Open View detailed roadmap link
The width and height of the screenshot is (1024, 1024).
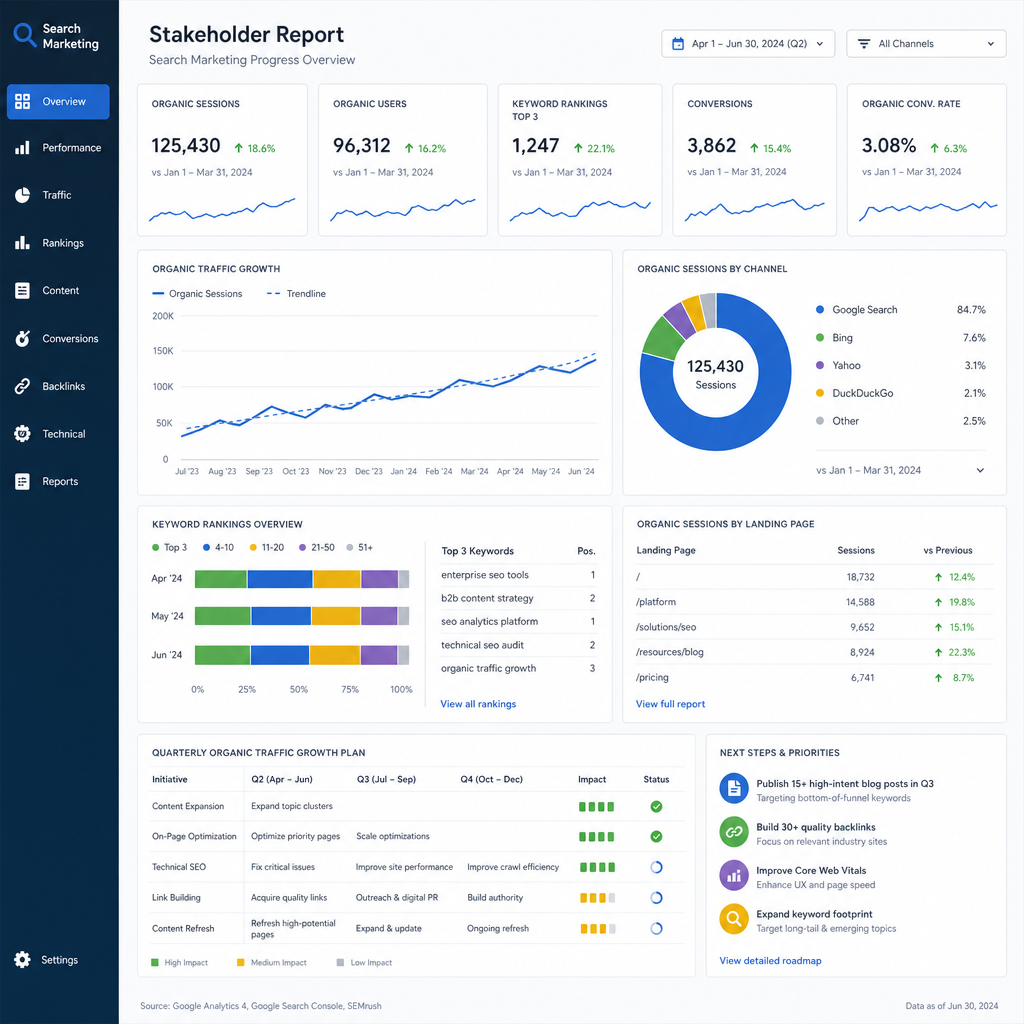pos(770,961)
